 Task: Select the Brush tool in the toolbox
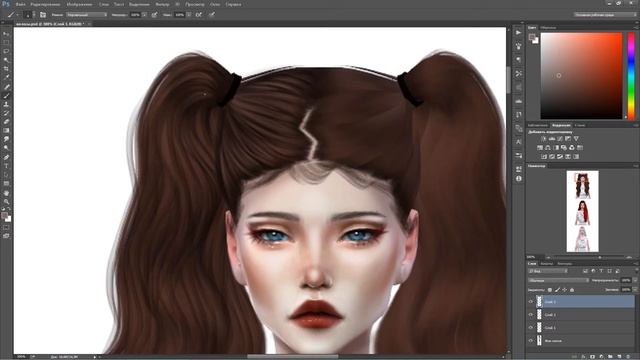[x=6, y=96]
